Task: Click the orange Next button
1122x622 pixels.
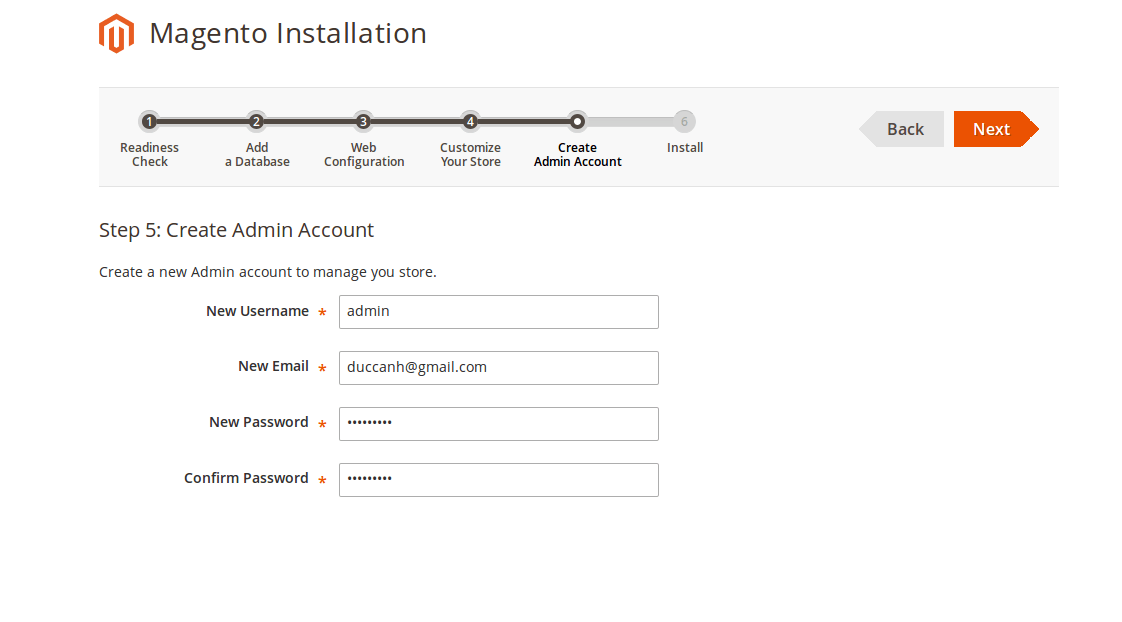Action: click(996, 129)
